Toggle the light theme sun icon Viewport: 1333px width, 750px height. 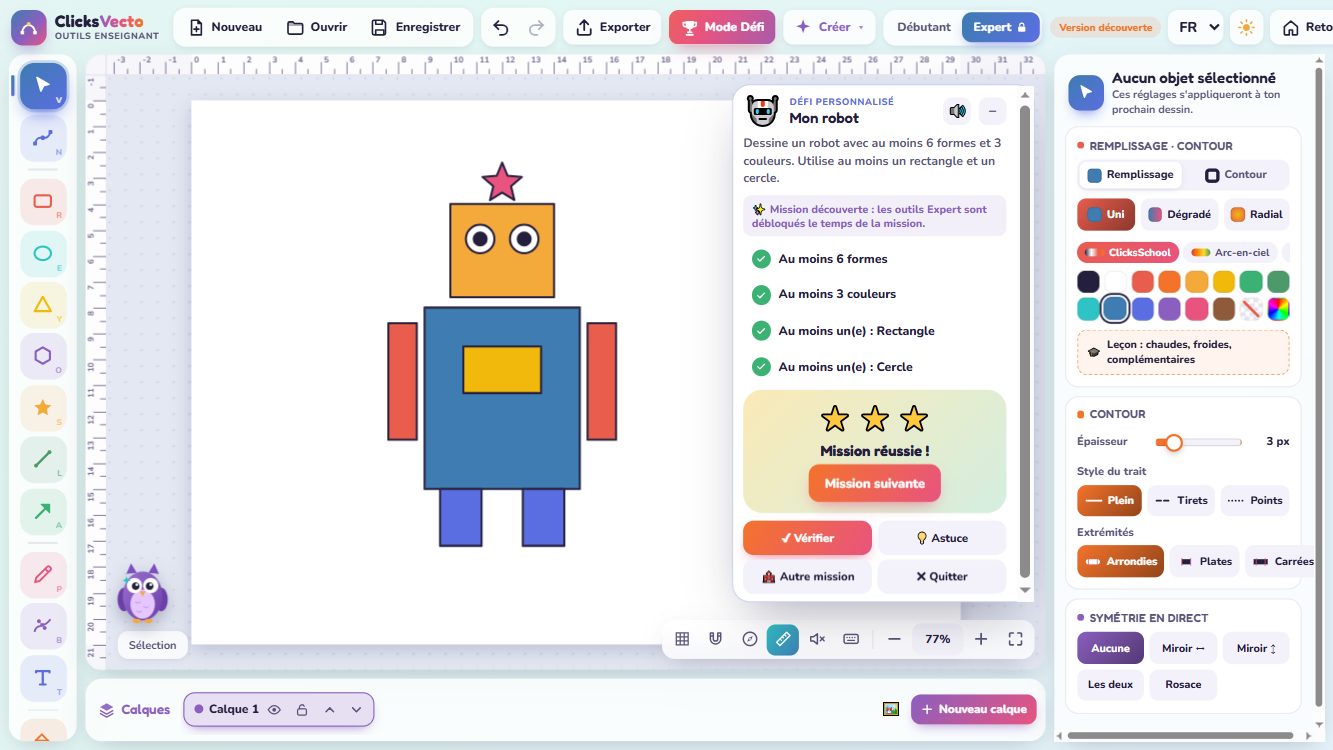pos(1246,28)
